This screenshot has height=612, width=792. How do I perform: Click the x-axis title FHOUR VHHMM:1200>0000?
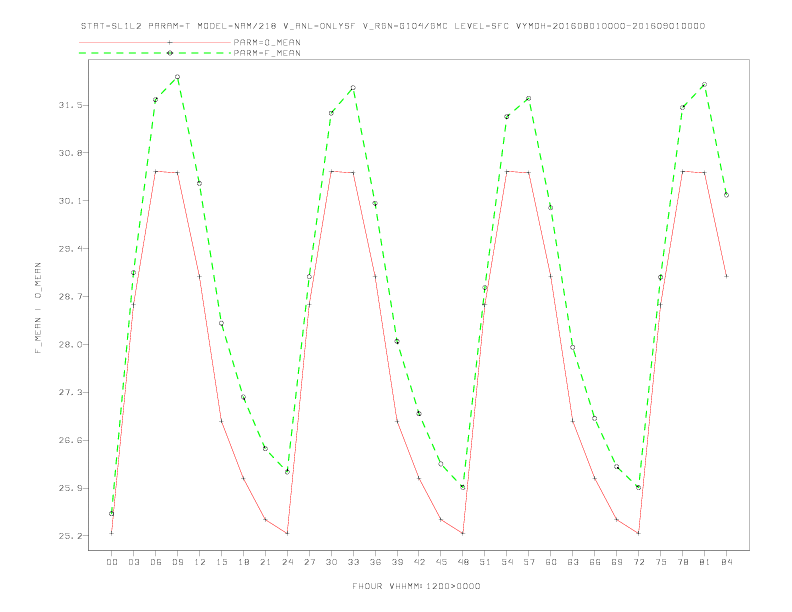[x=416, y=586]
